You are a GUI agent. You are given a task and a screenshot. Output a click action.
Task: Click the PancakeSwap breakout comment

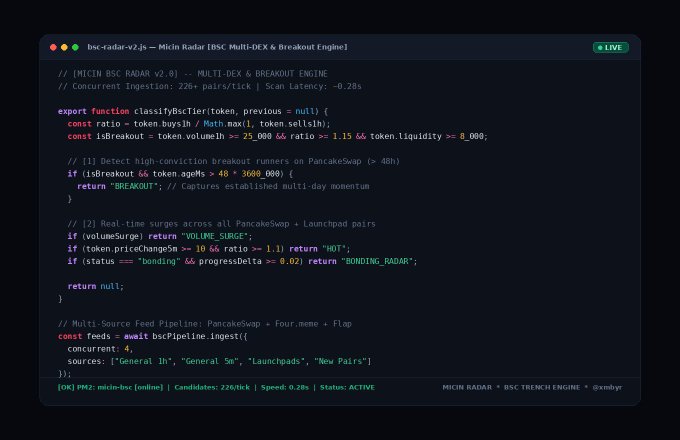pyautogui.click(x=233, y=161)
